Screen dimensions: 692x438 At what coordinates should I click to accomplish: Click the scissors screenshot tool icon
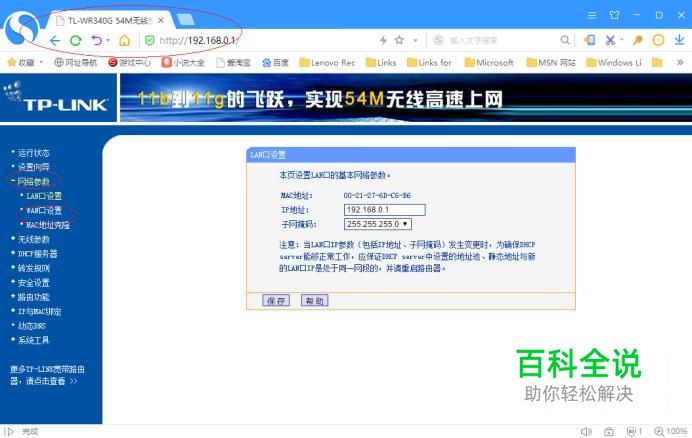pos(610,40)
